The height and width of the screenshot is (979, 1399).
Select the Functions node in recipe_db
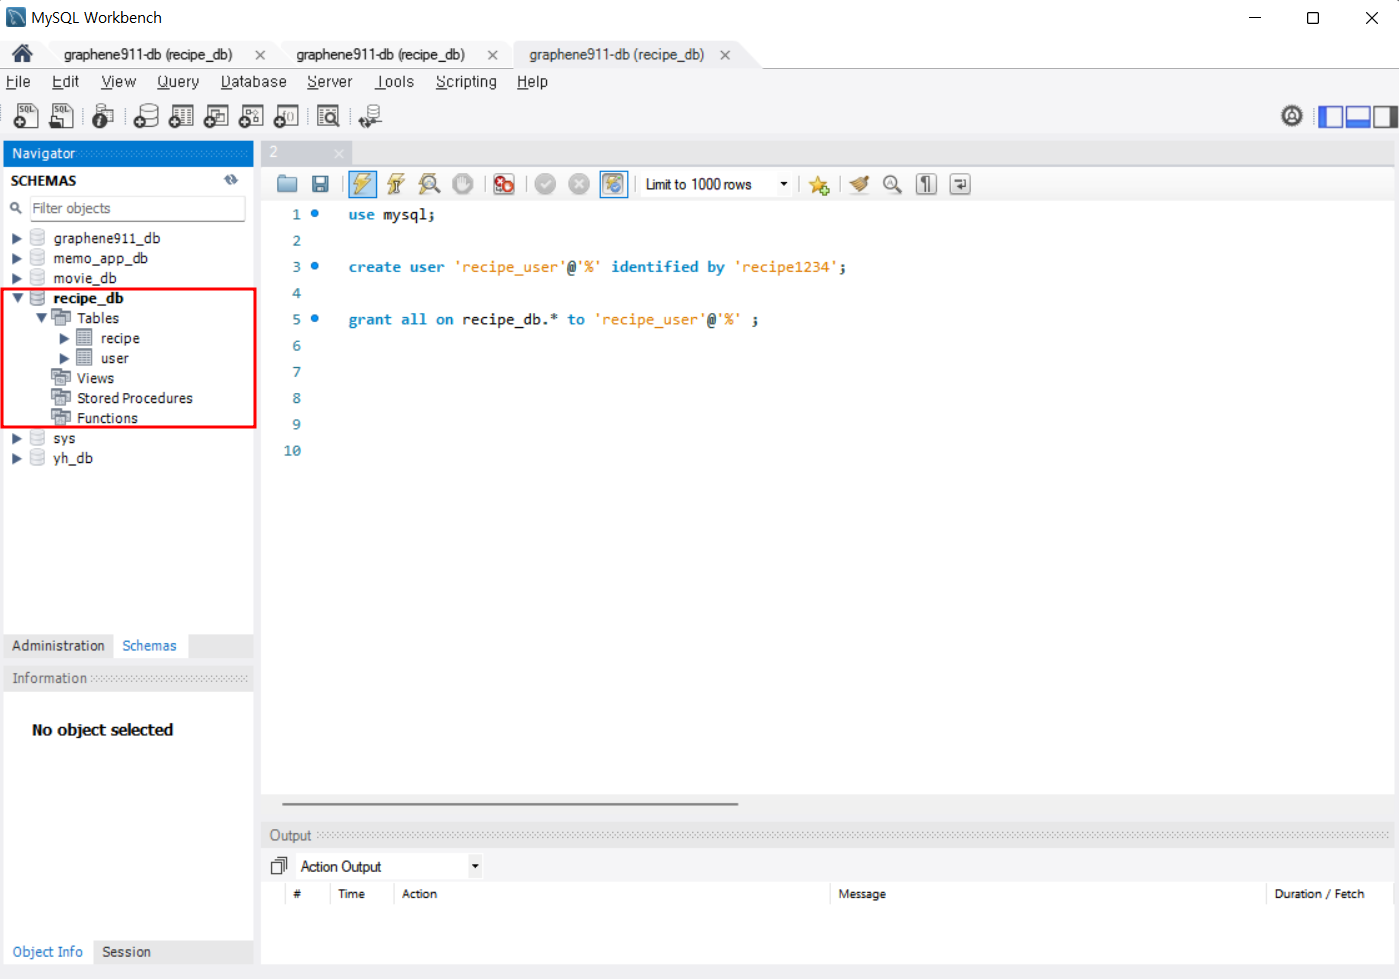pyautogui.click(x=107, y=418)
